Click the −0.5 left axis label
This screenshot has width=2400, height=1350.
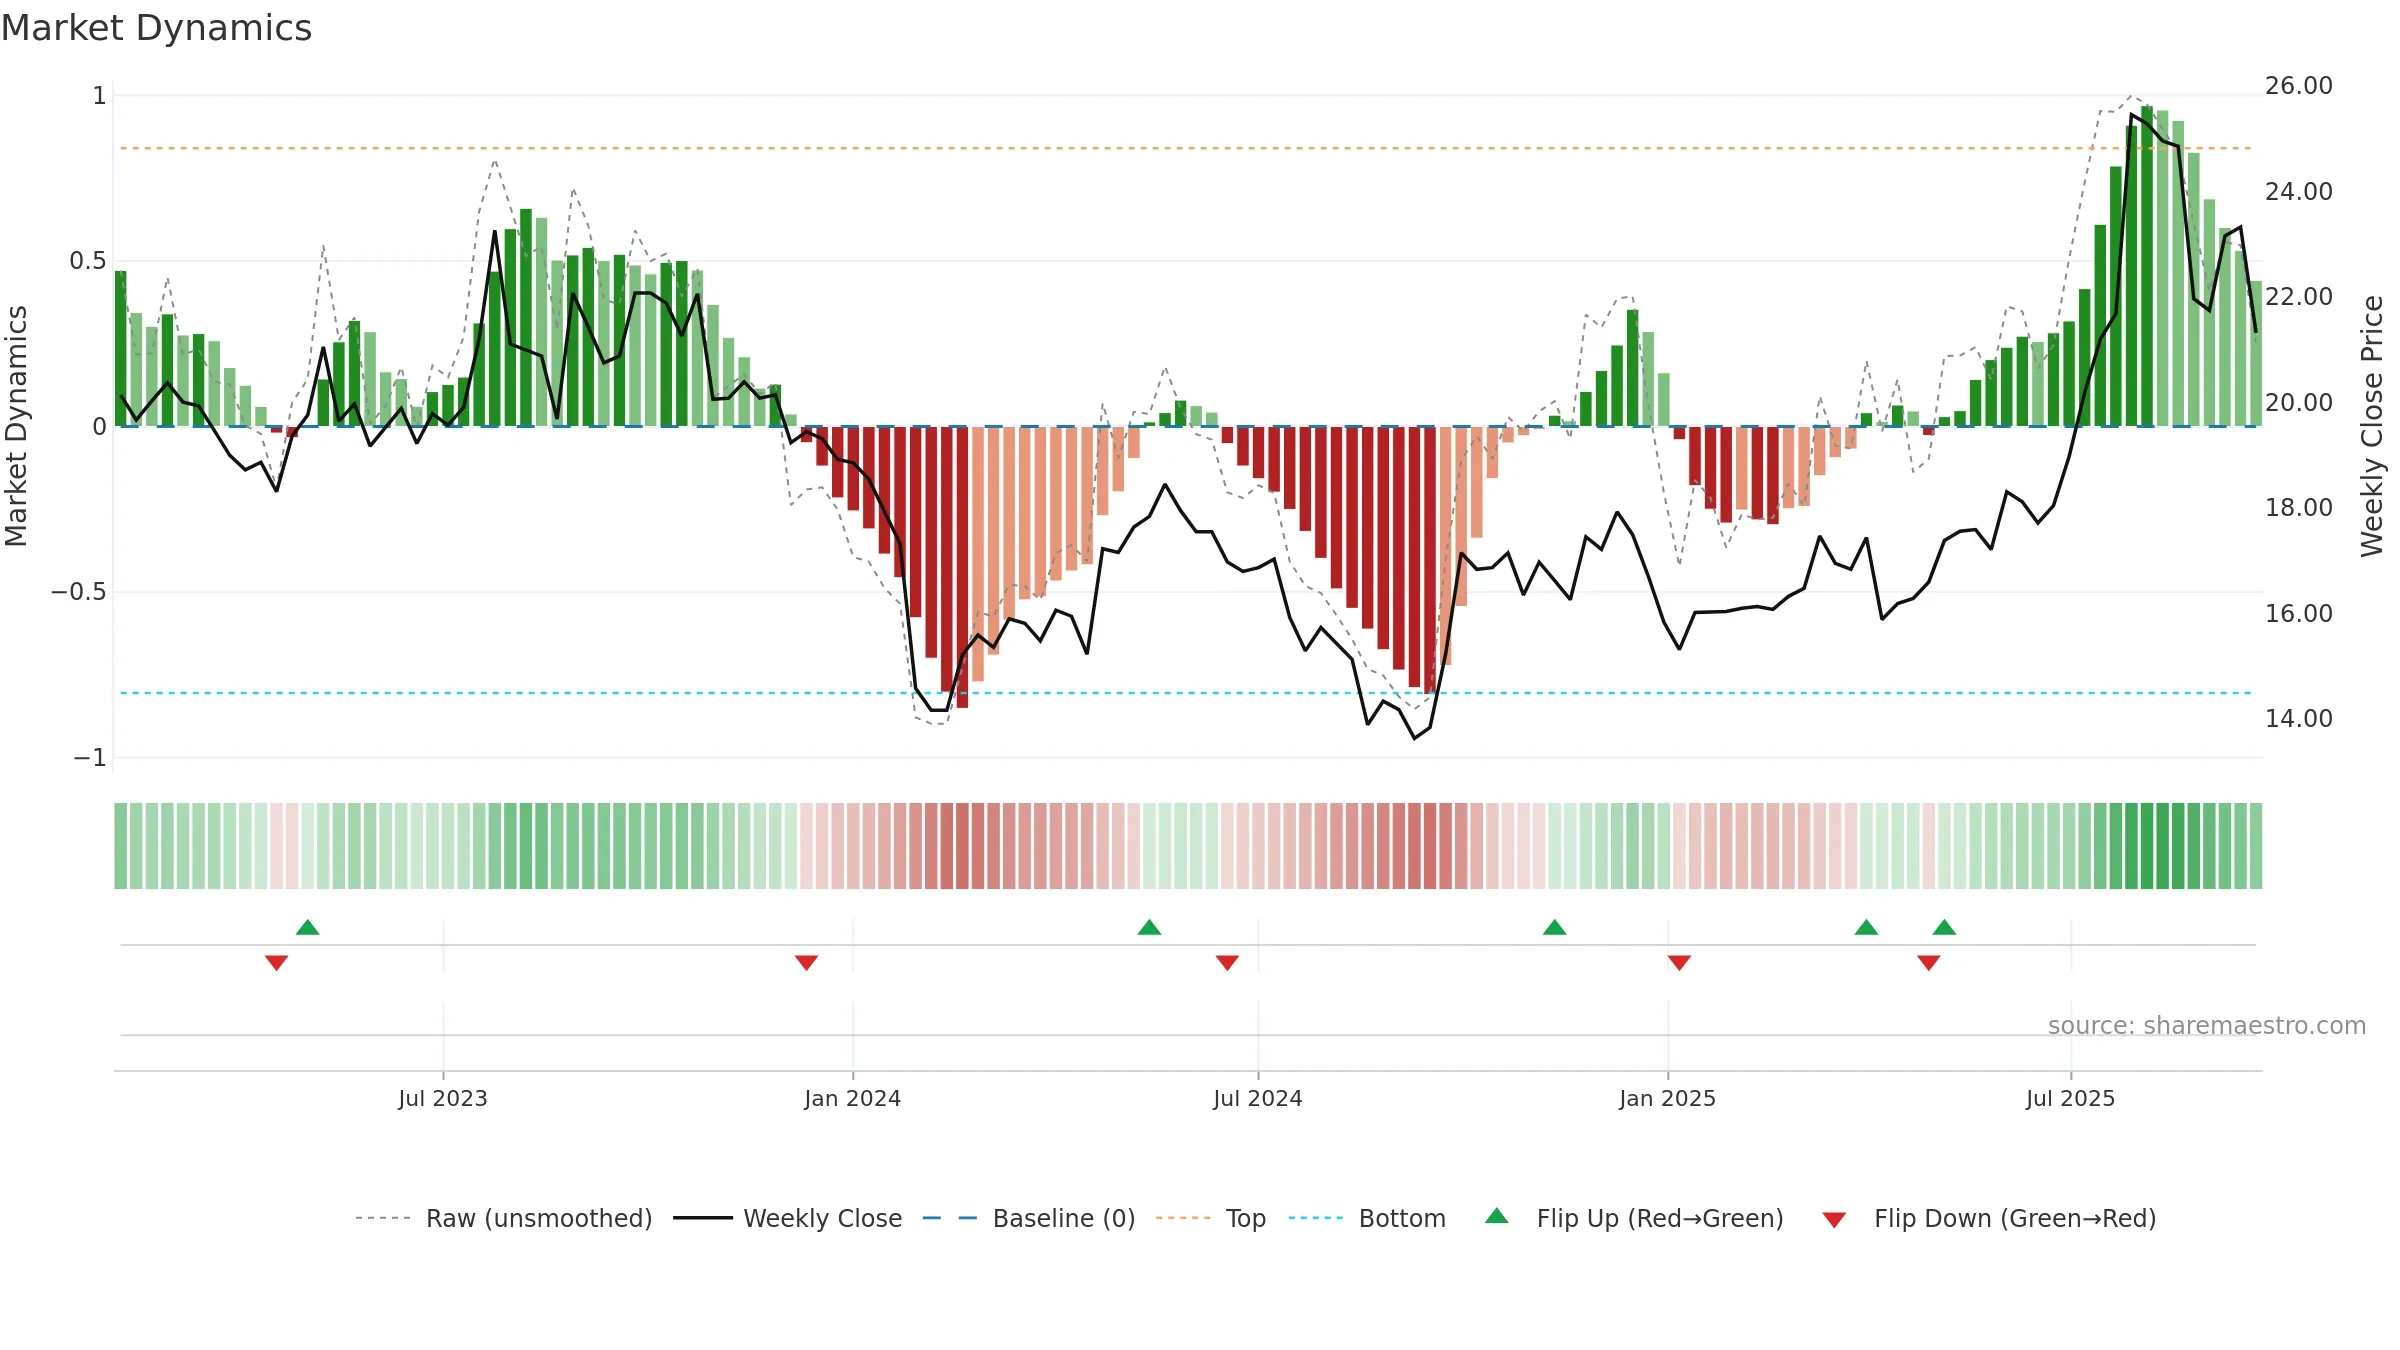(79, 592)
